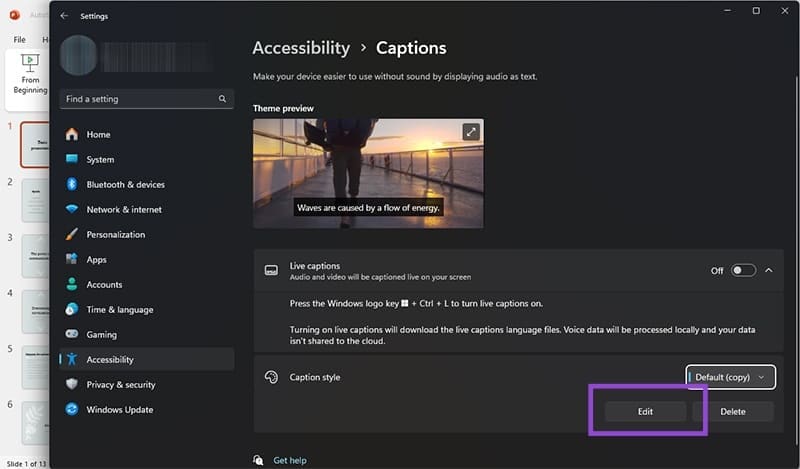Open the Caption style dropdown
This screenshot has height=469, width=800.
point(731,377)
